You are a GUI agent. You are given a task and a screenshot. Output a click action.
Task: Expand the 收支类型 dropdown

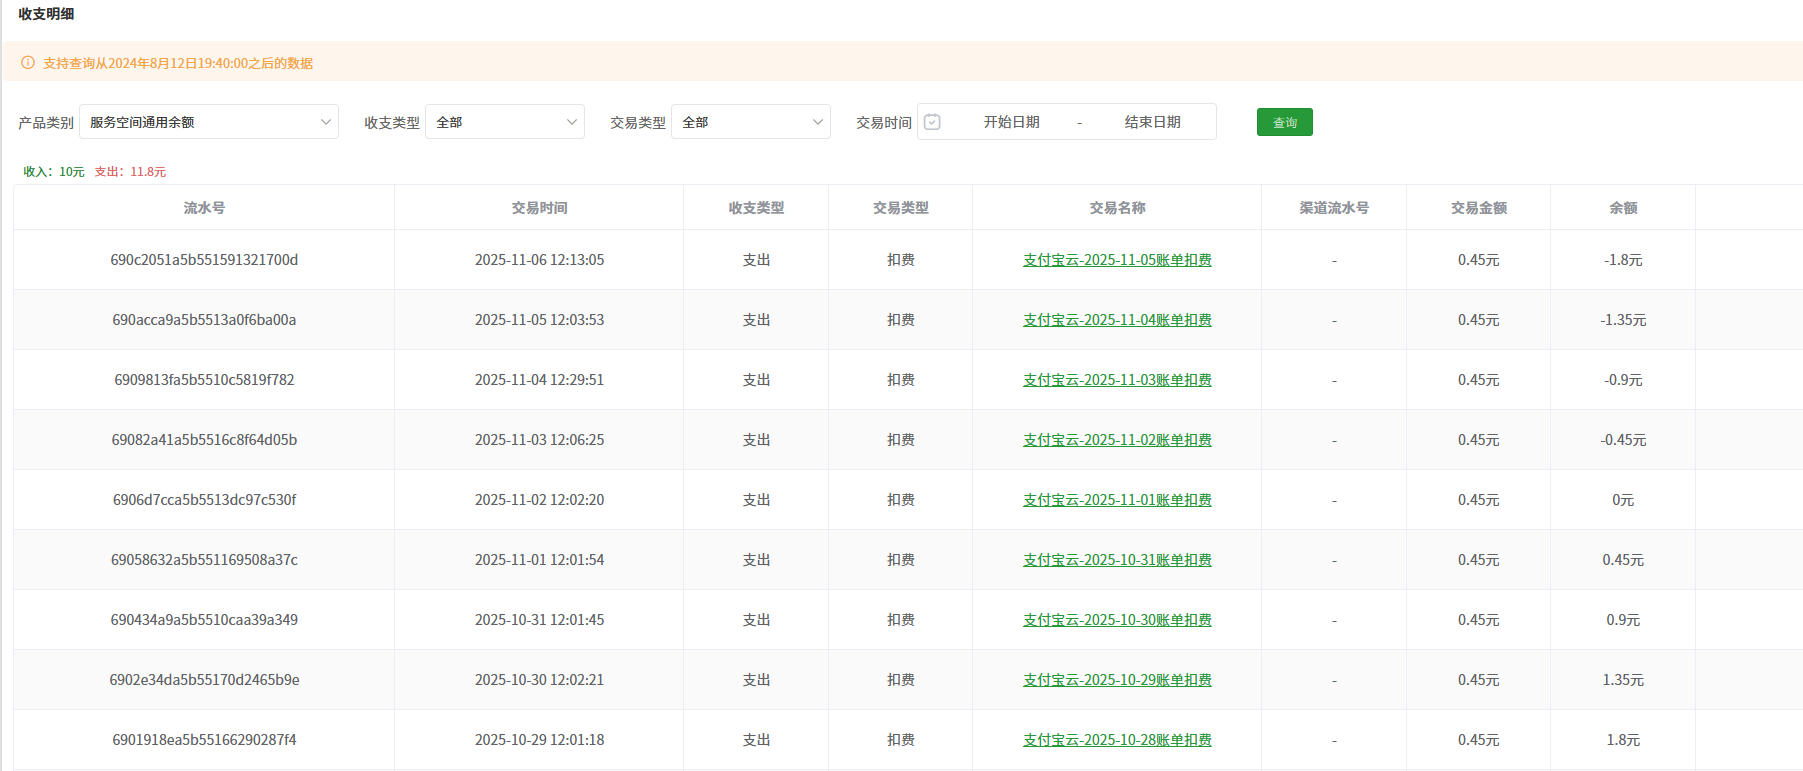[x=505, y=122]
